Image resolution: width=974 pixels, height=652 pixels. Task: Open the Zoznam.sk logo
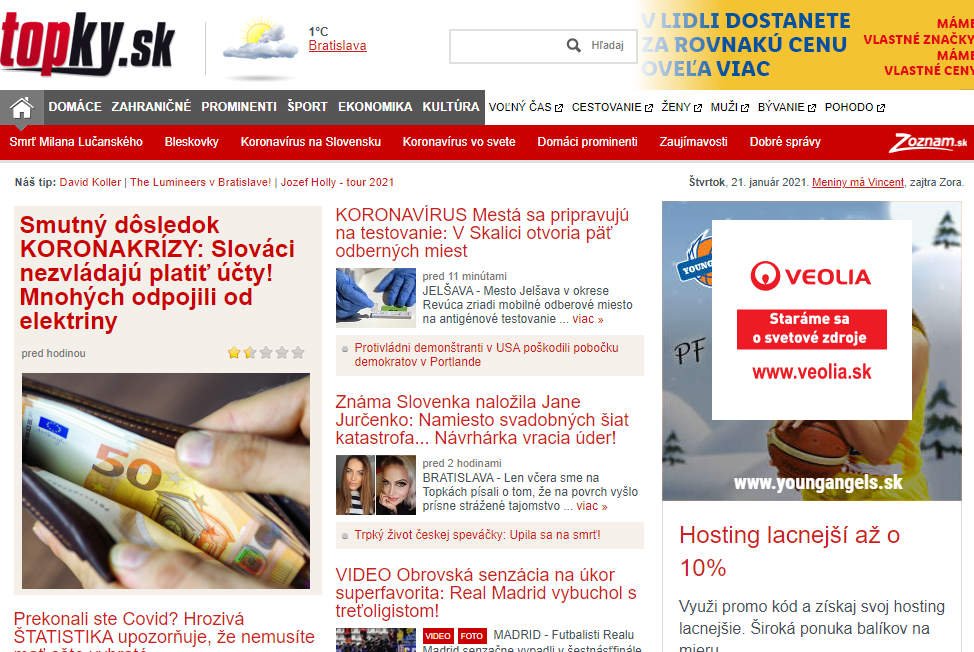click(928, 142)
